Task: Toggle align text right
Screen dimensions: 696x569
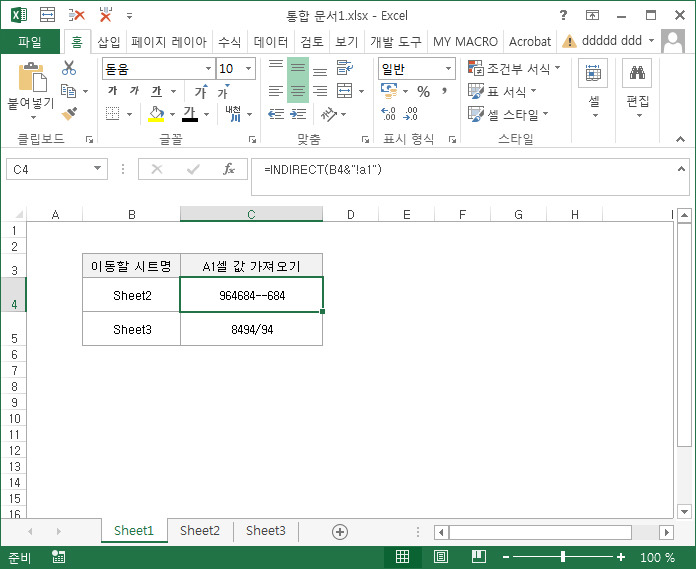Action: point(320,91)
